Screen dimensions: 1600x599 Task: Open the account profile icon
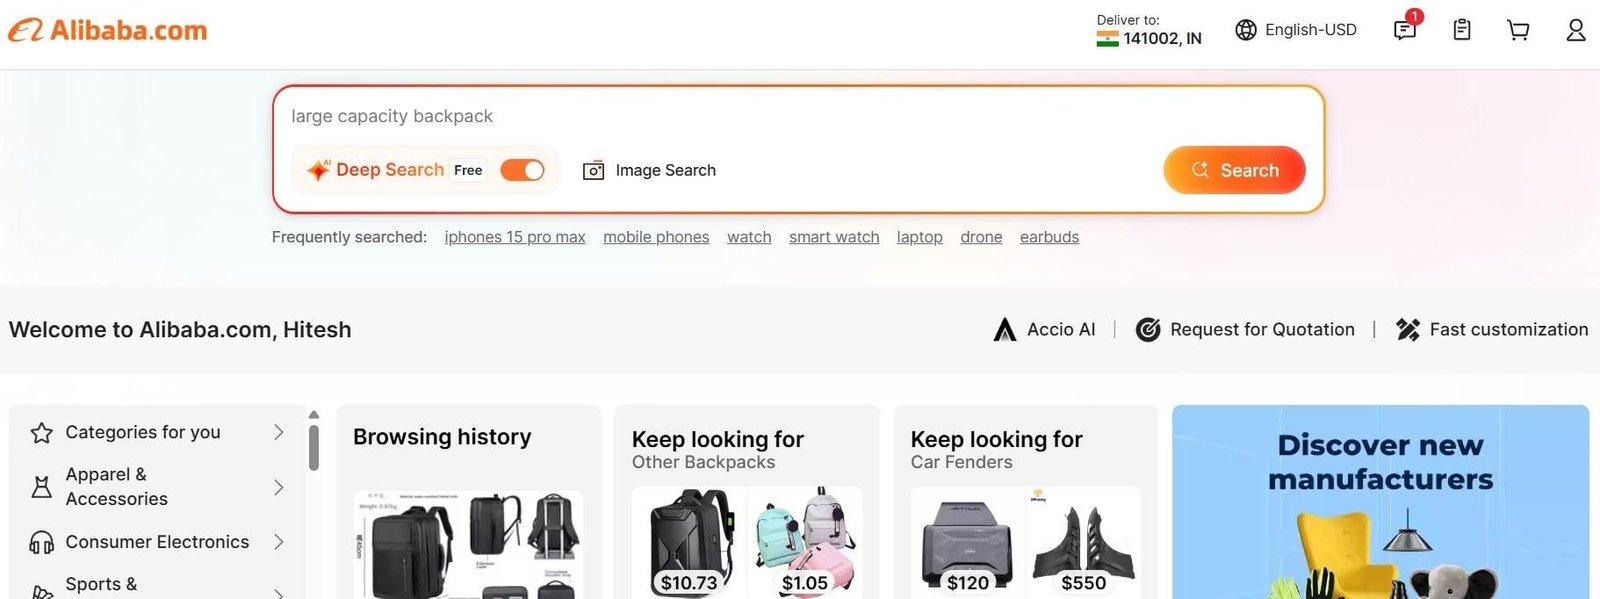(x=1575, y=30)
